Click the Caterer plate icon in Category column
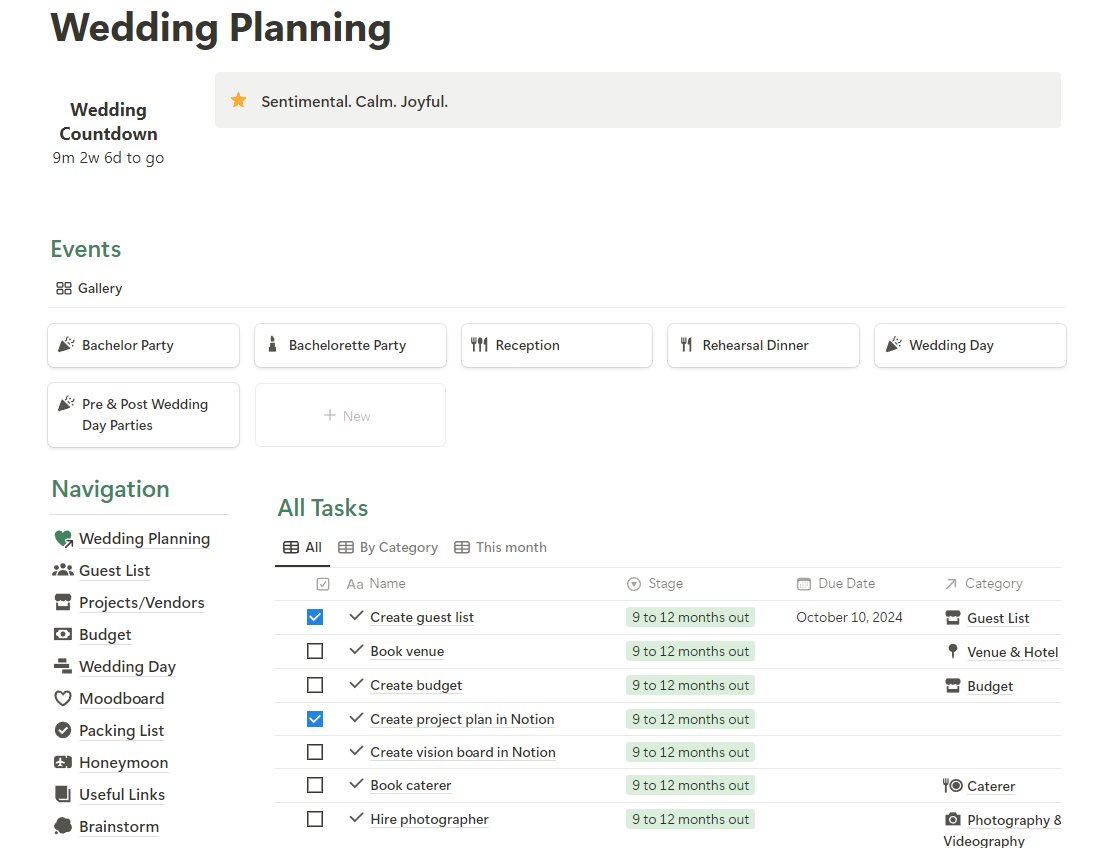The width and height of the screenshot is (1100, 848). (x=952, y=786)
